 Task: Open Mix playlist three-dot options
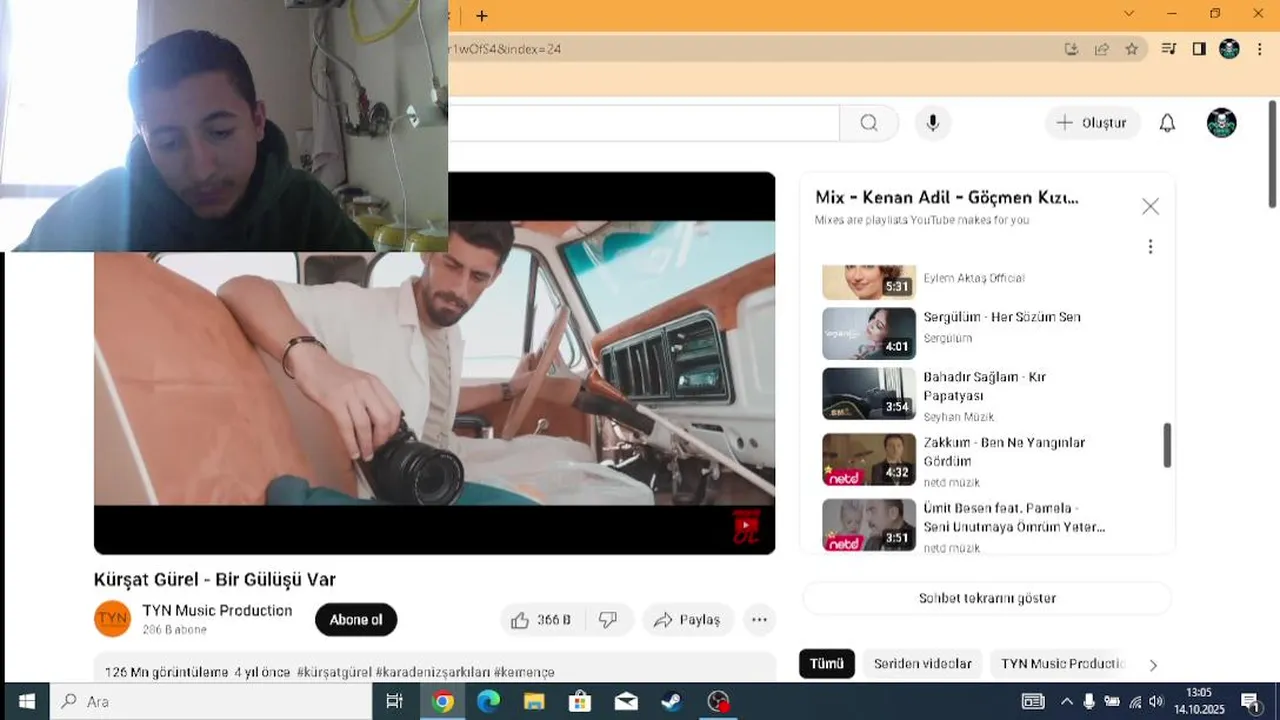click(1150, 246)
